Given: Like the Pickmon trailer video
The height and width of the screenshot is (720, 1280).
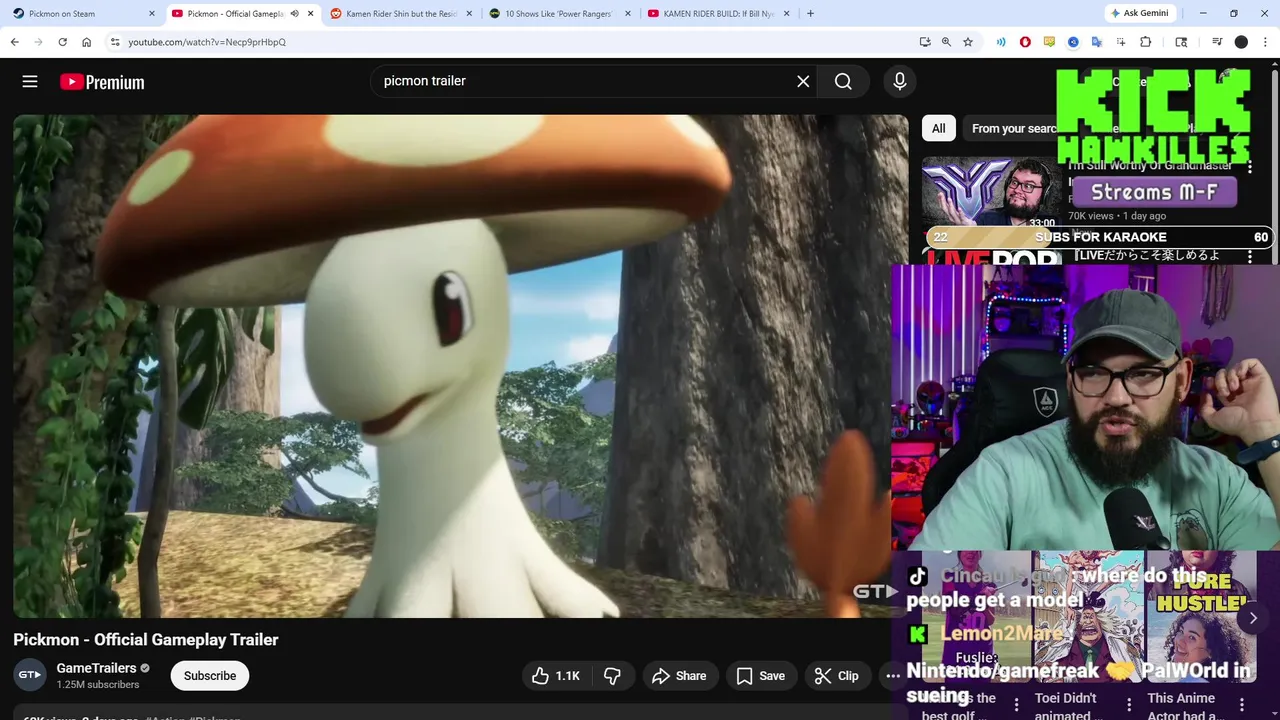Looking at the screenshot, I should pos(555,676).
